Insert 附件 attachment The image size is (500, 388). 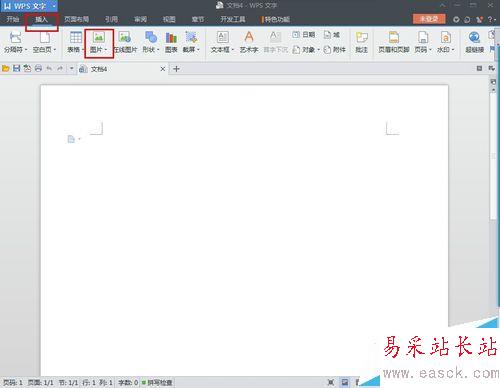tap(335, 50)
